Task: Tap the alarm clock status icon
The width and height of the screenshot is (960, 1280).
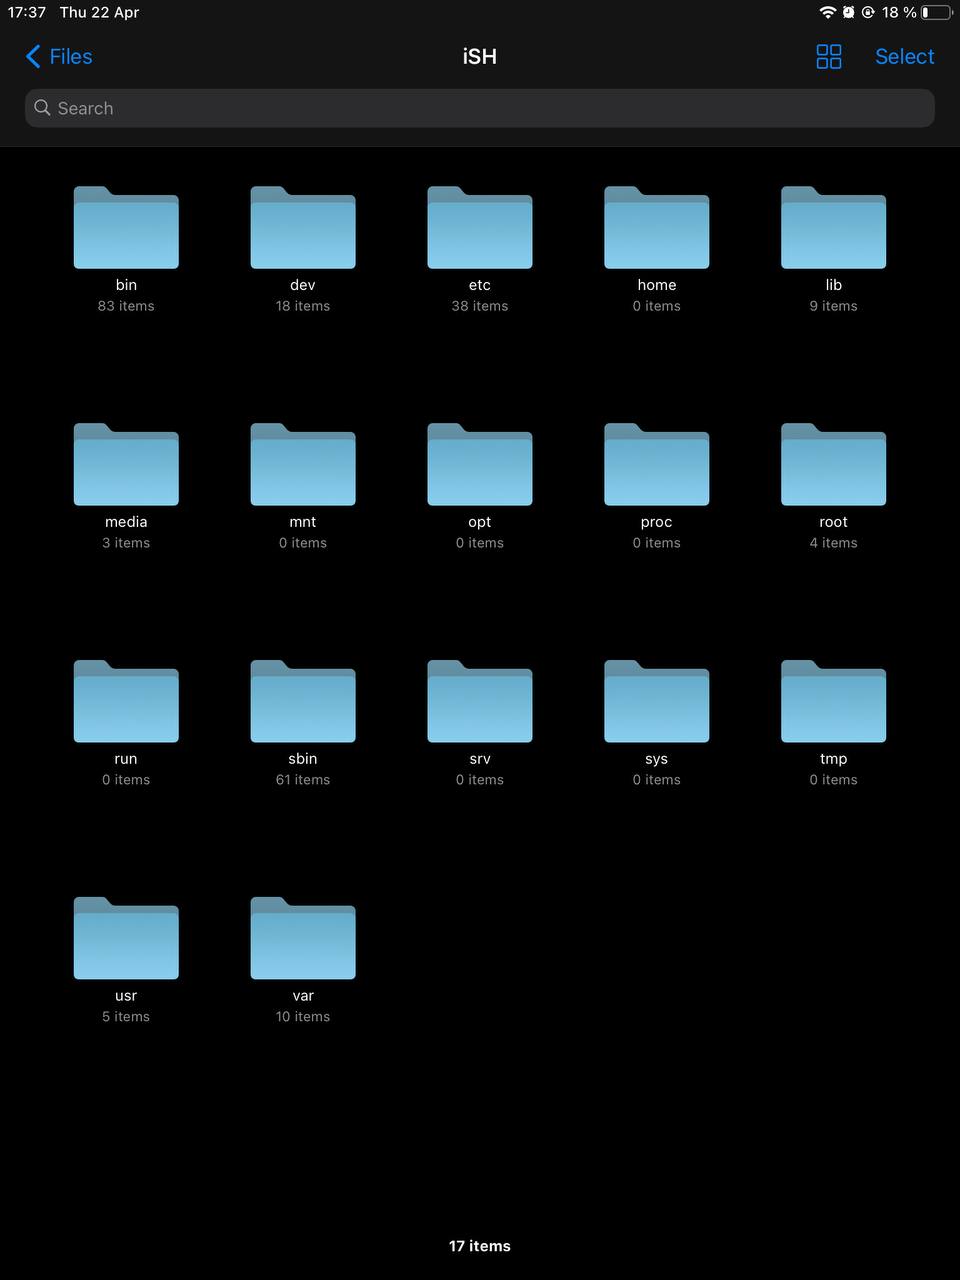Action: tap(848, 12)
